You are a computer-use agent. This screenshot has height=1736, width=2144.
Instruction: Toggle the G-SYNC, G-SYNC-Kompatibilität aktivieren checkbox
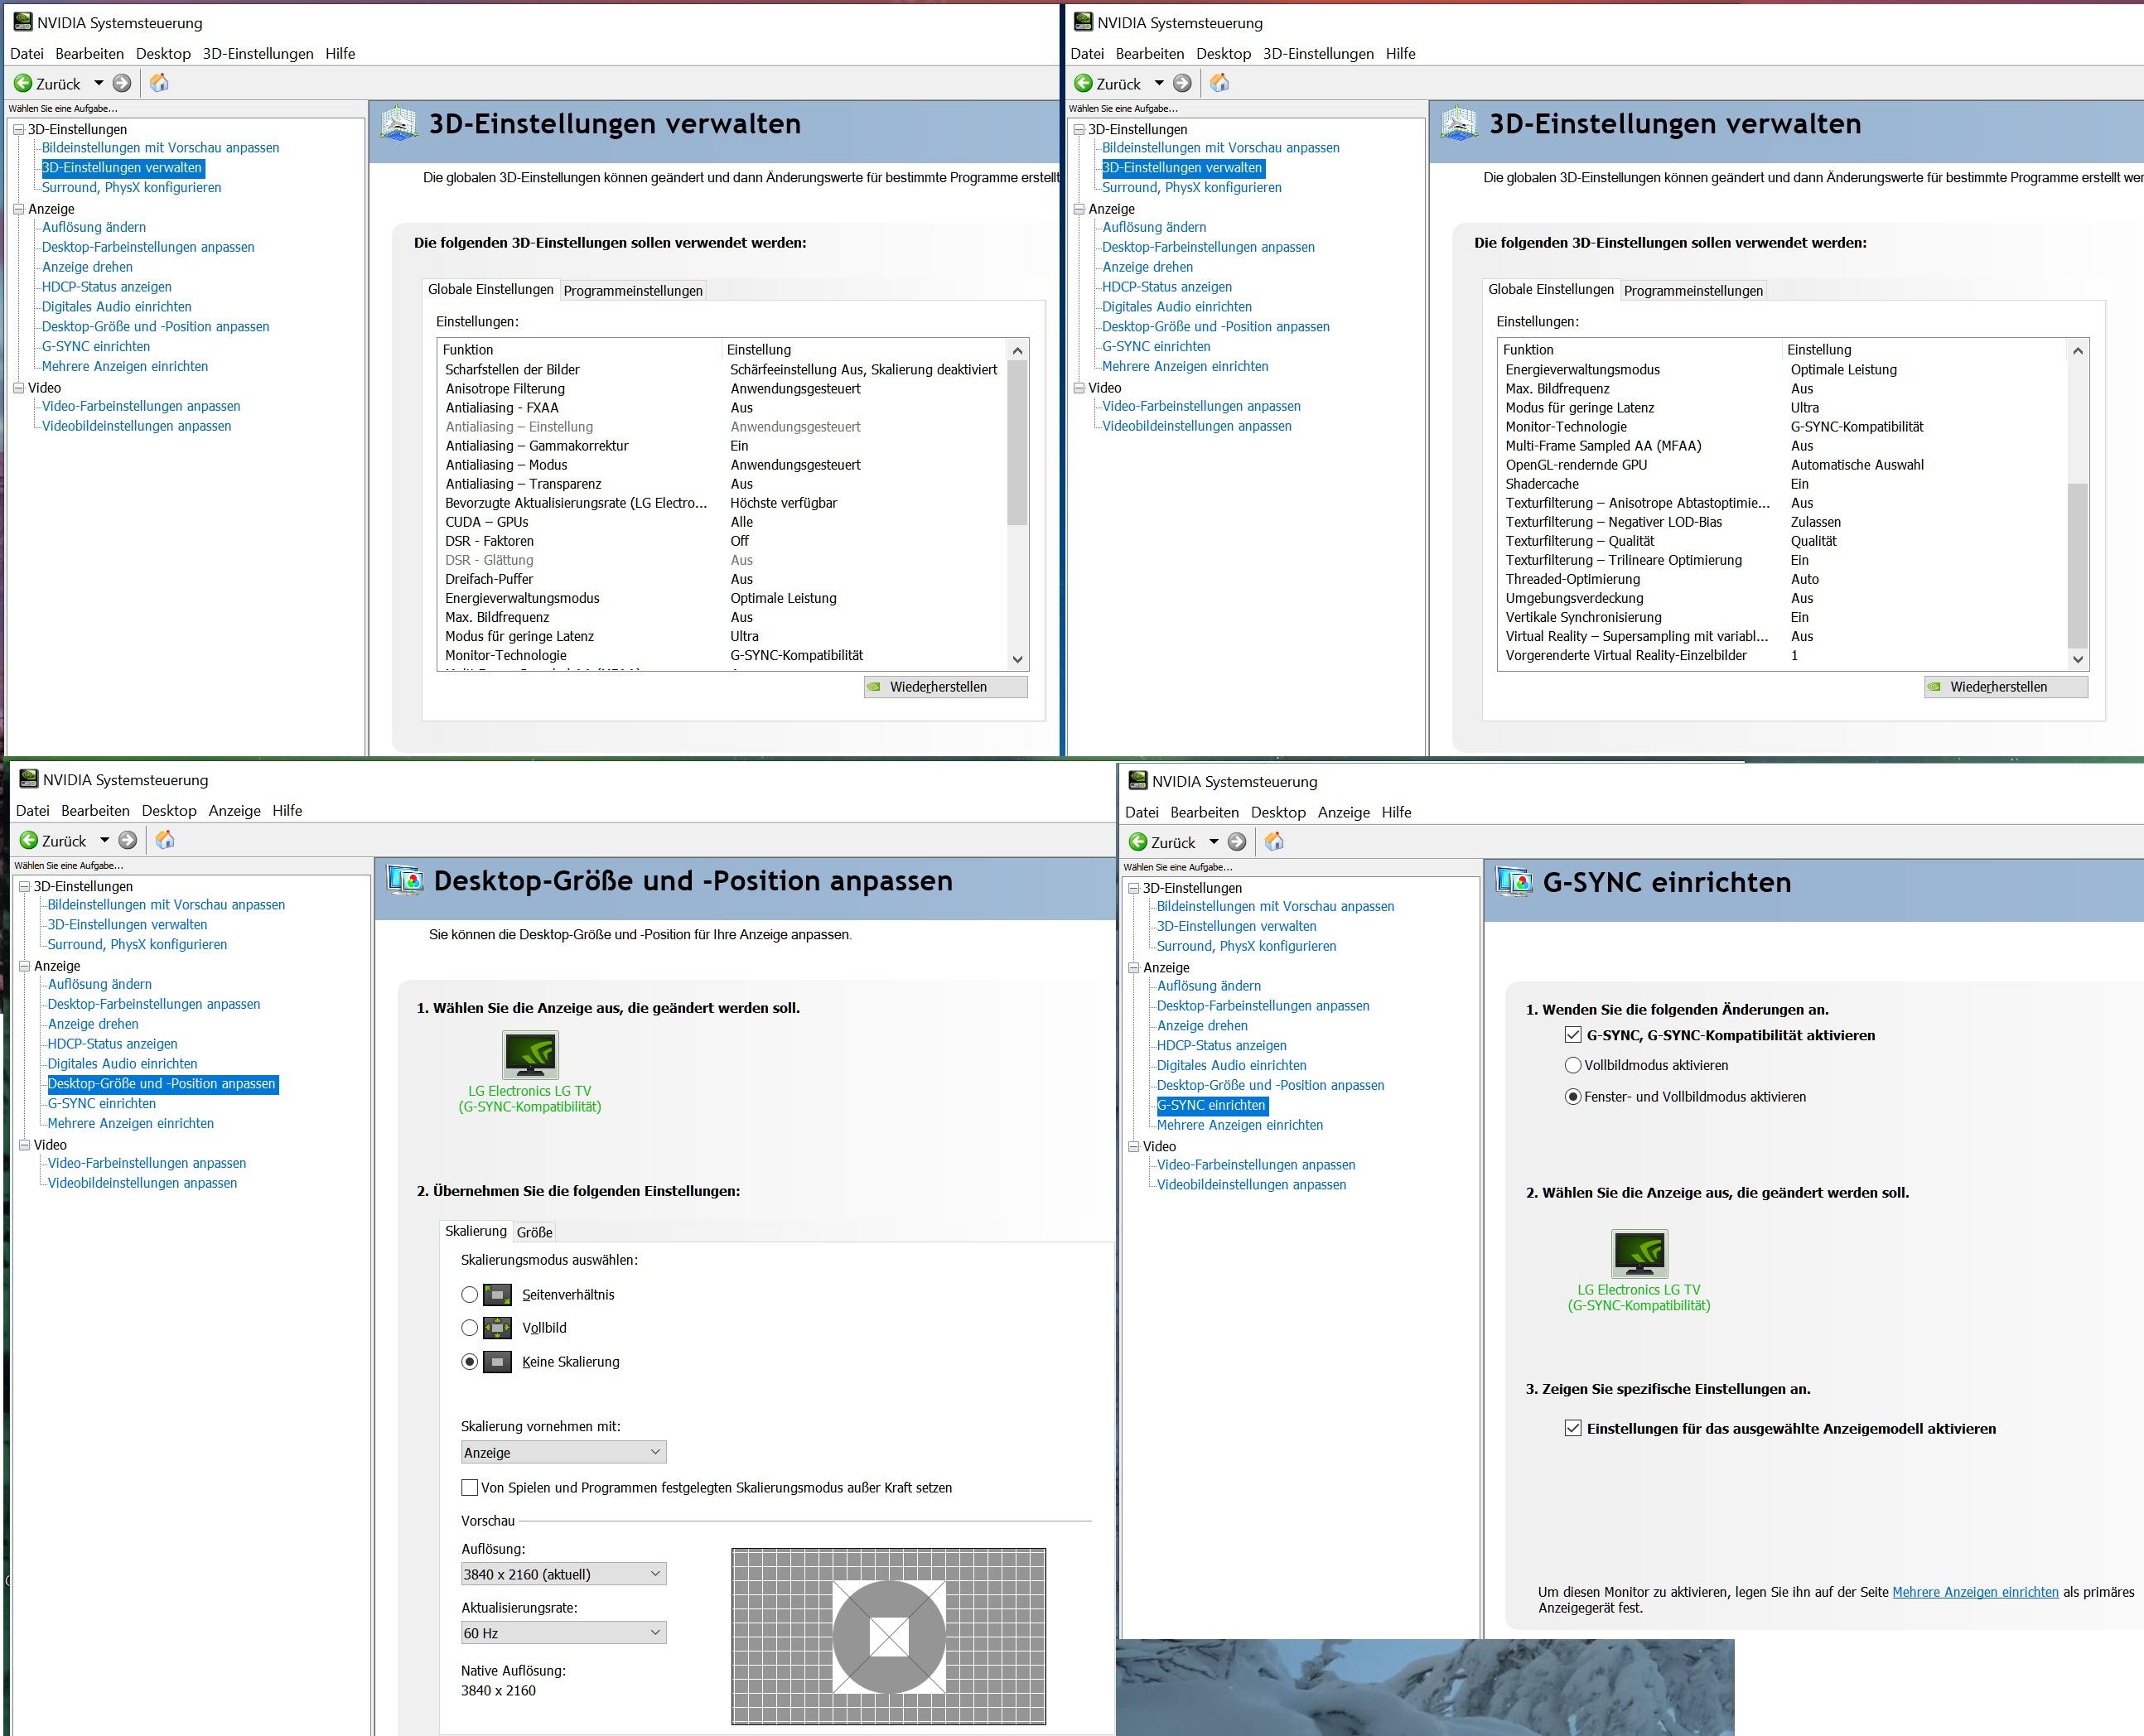pyautogui.click(x=1573, y=1035)
